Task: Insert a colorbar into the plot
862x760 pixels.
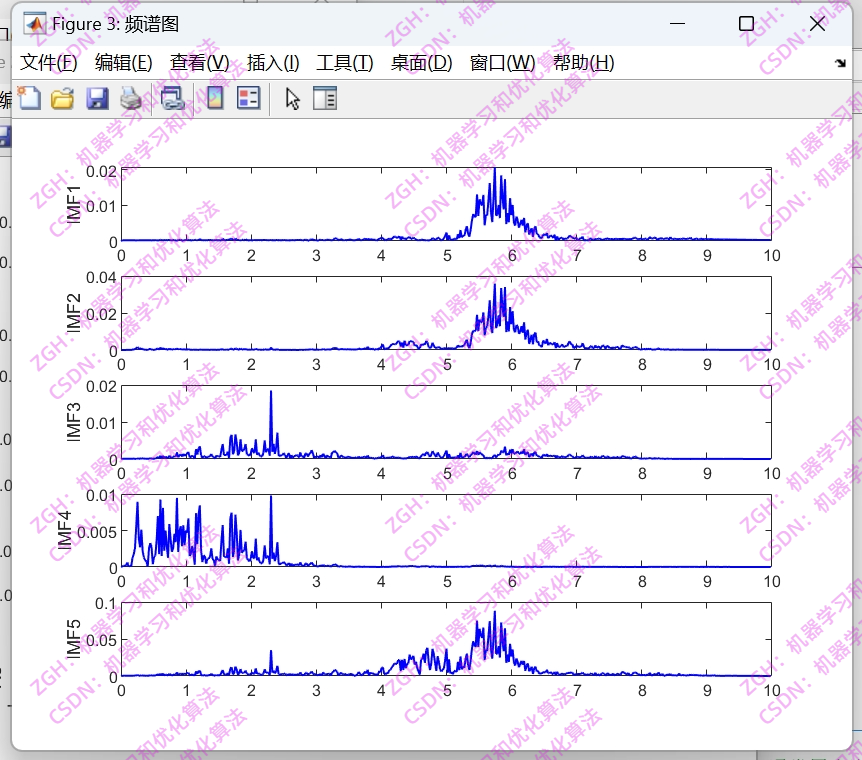Action: (213, 98)
